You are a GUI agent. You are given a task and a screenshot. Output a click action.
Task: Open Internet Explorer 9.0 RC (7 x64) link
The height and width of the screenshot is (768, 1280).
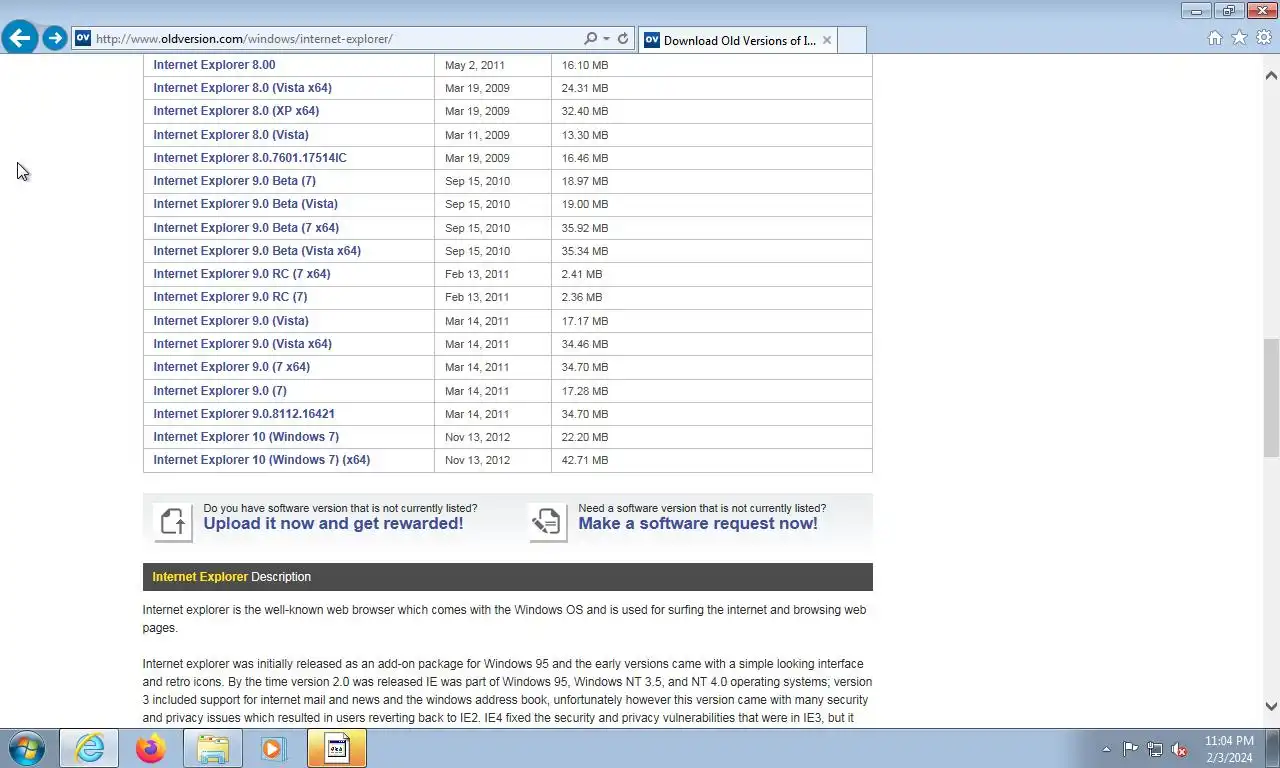coord(242,274)
